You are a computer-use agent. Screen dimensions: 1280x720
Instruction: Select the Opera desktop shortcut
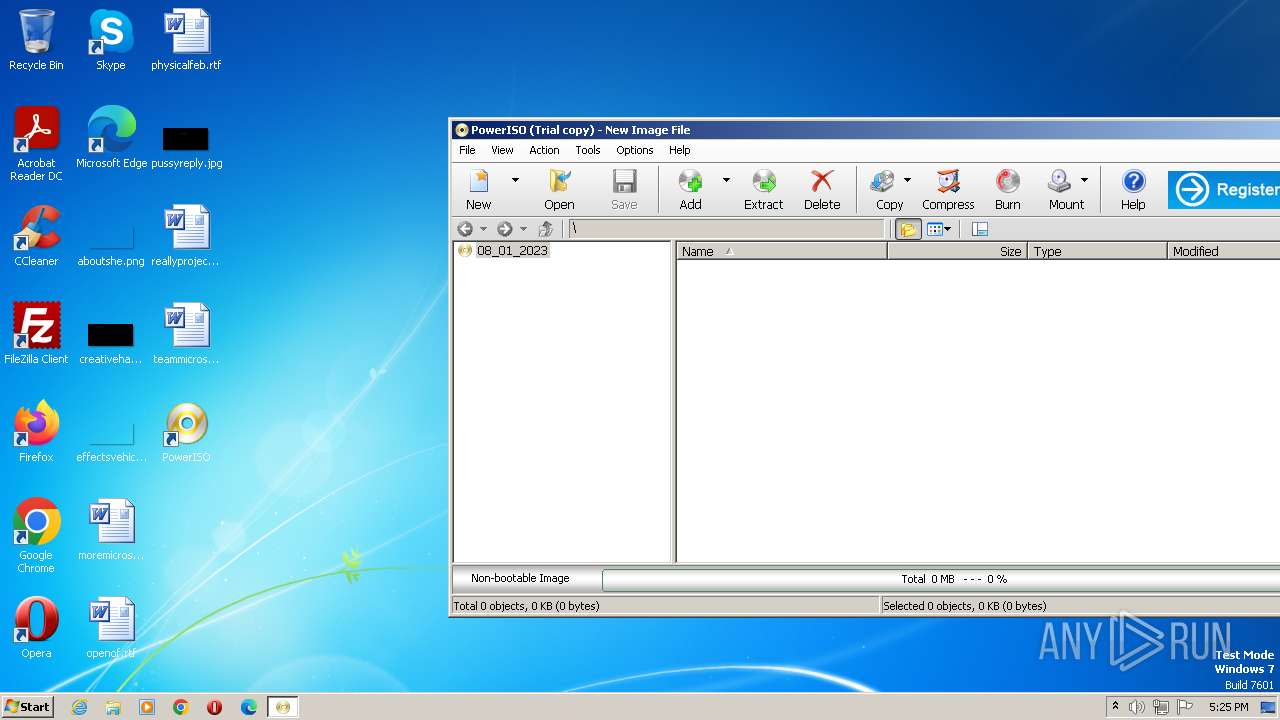36,628
